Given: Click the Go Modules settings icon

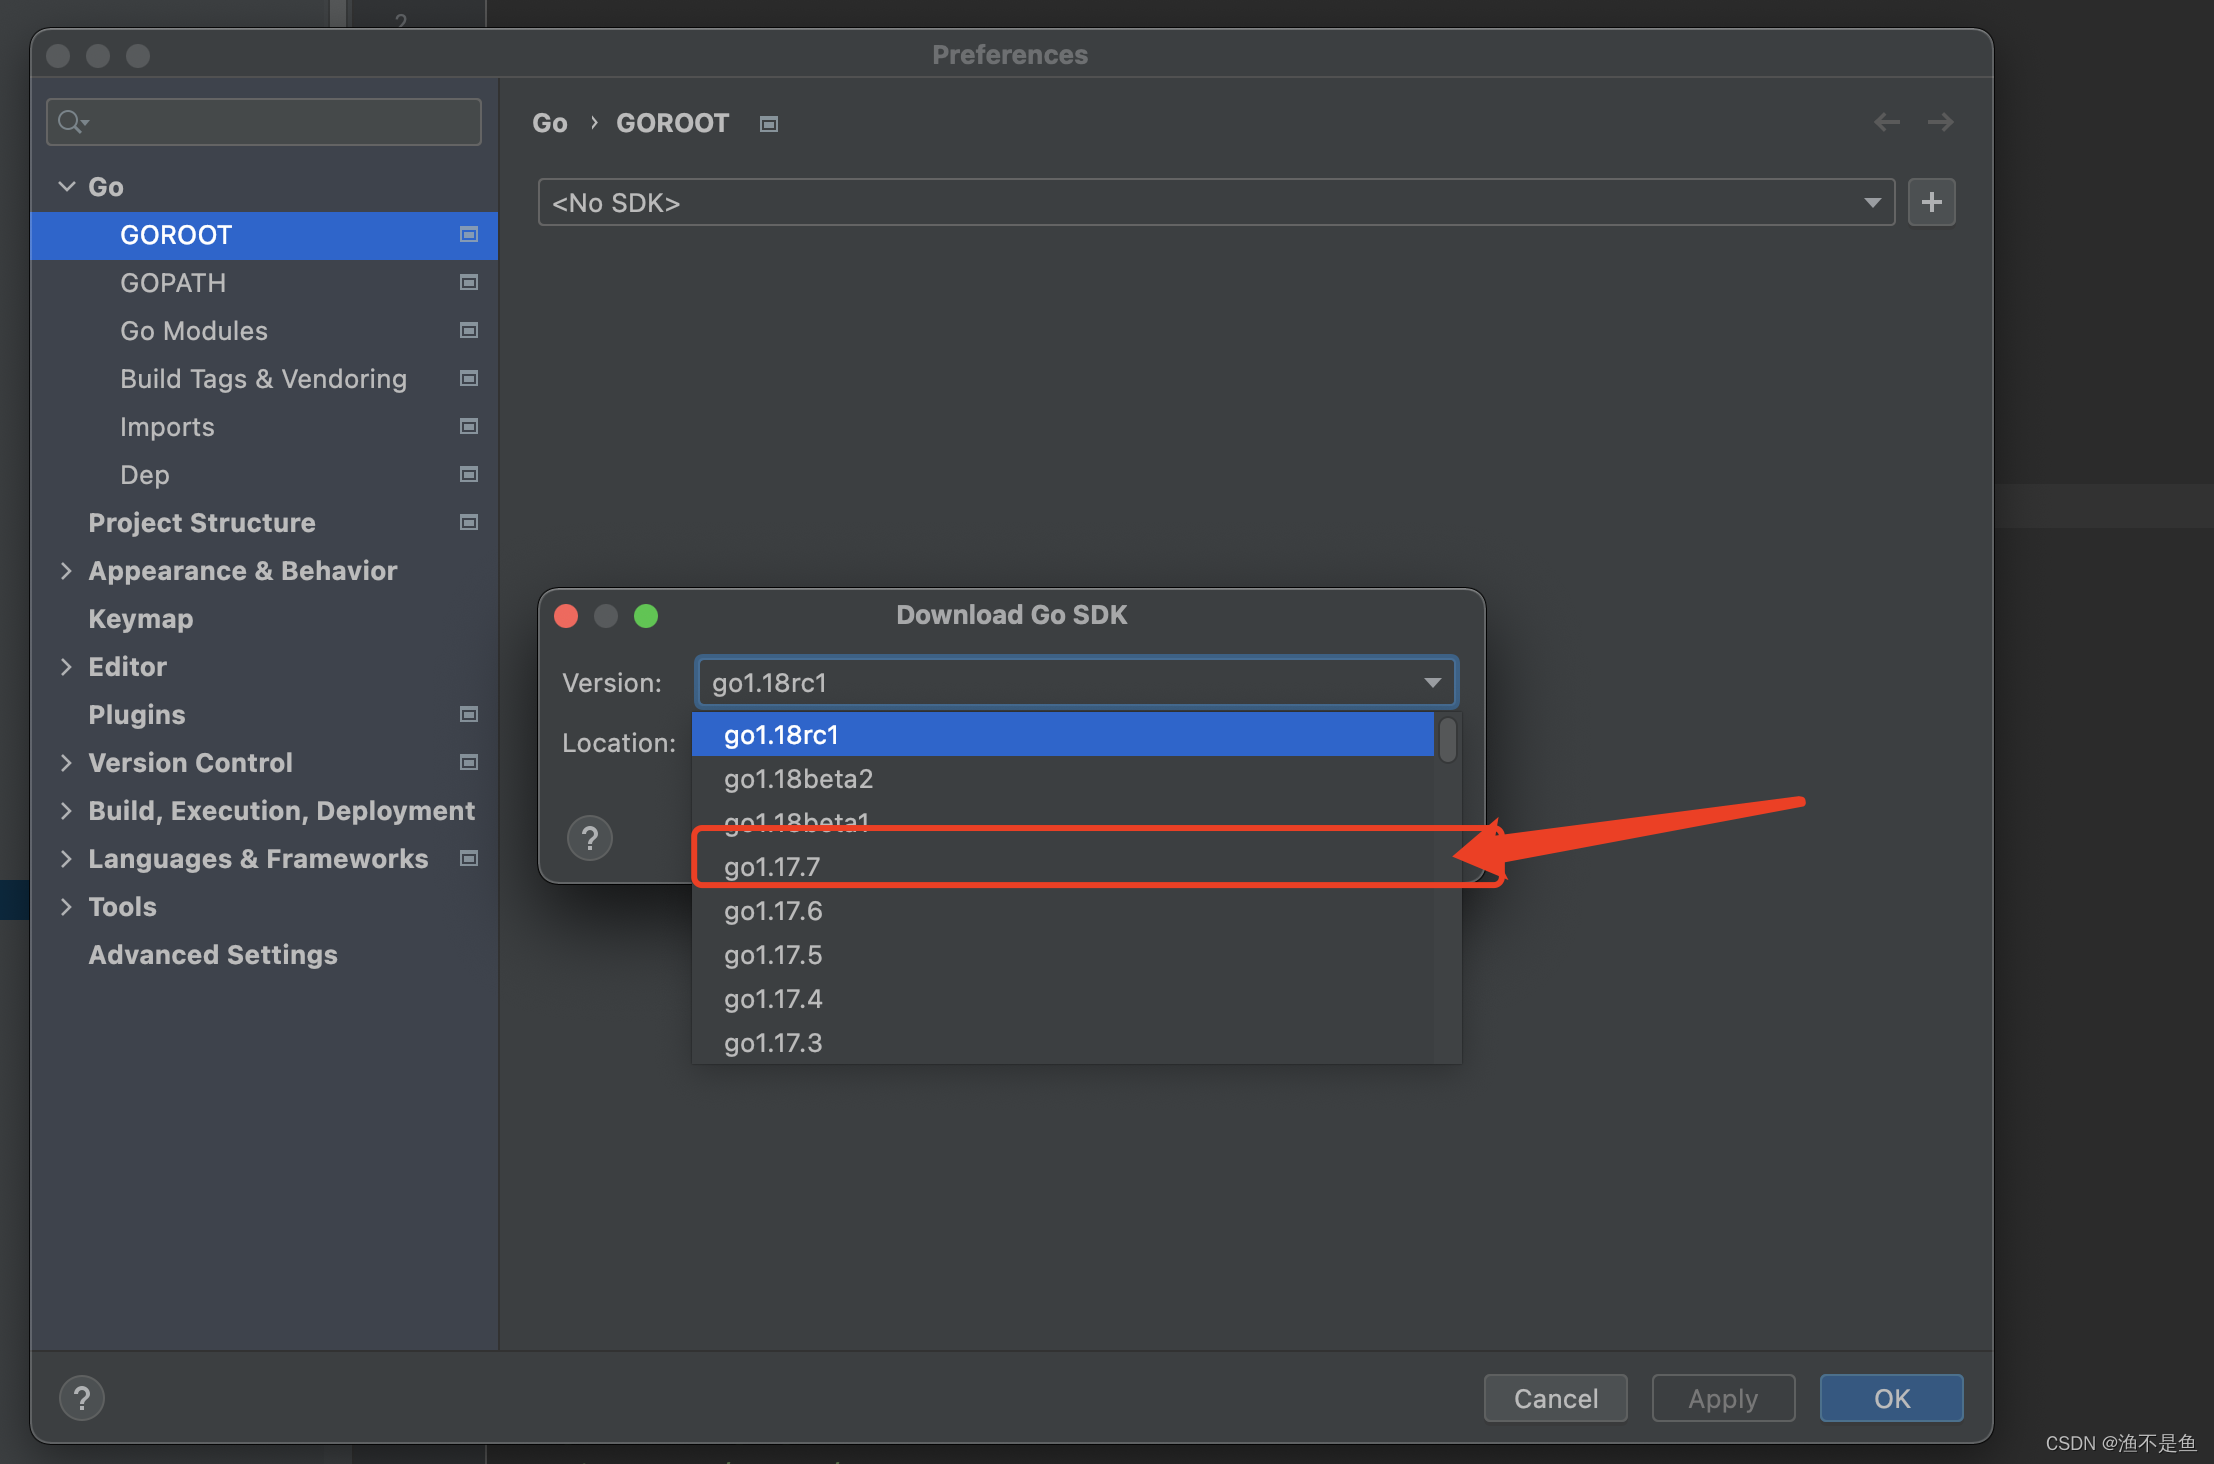Looking at the screenshot, I should coord(469,330).
